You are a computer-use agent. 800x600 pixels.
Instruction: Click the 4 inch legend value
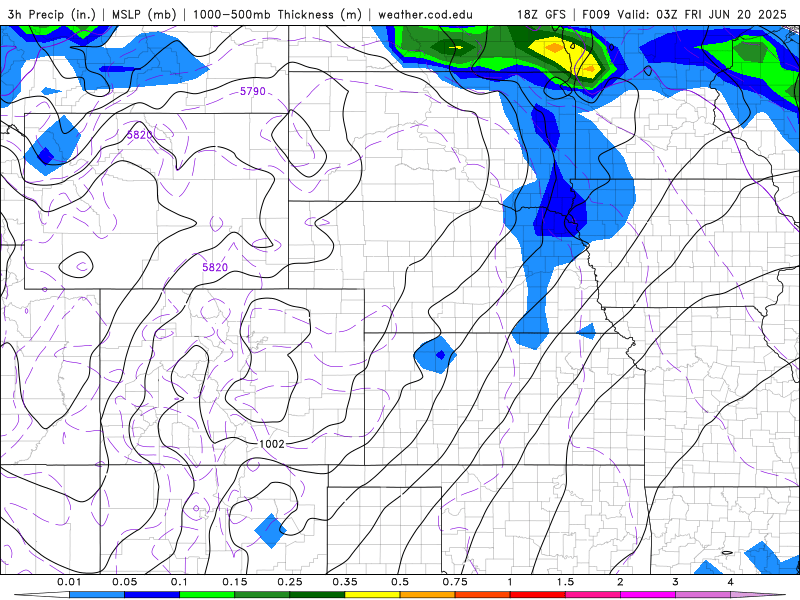click(x=731, y=582)
